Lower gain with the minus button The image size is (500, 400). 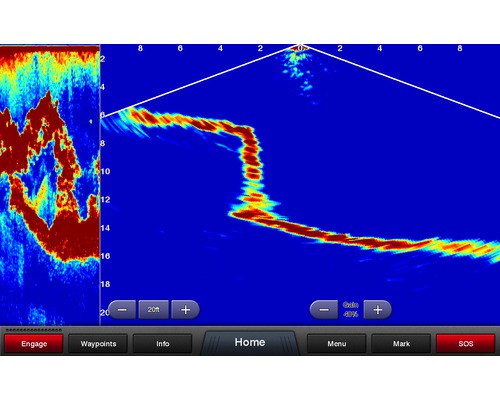point(324,310)
